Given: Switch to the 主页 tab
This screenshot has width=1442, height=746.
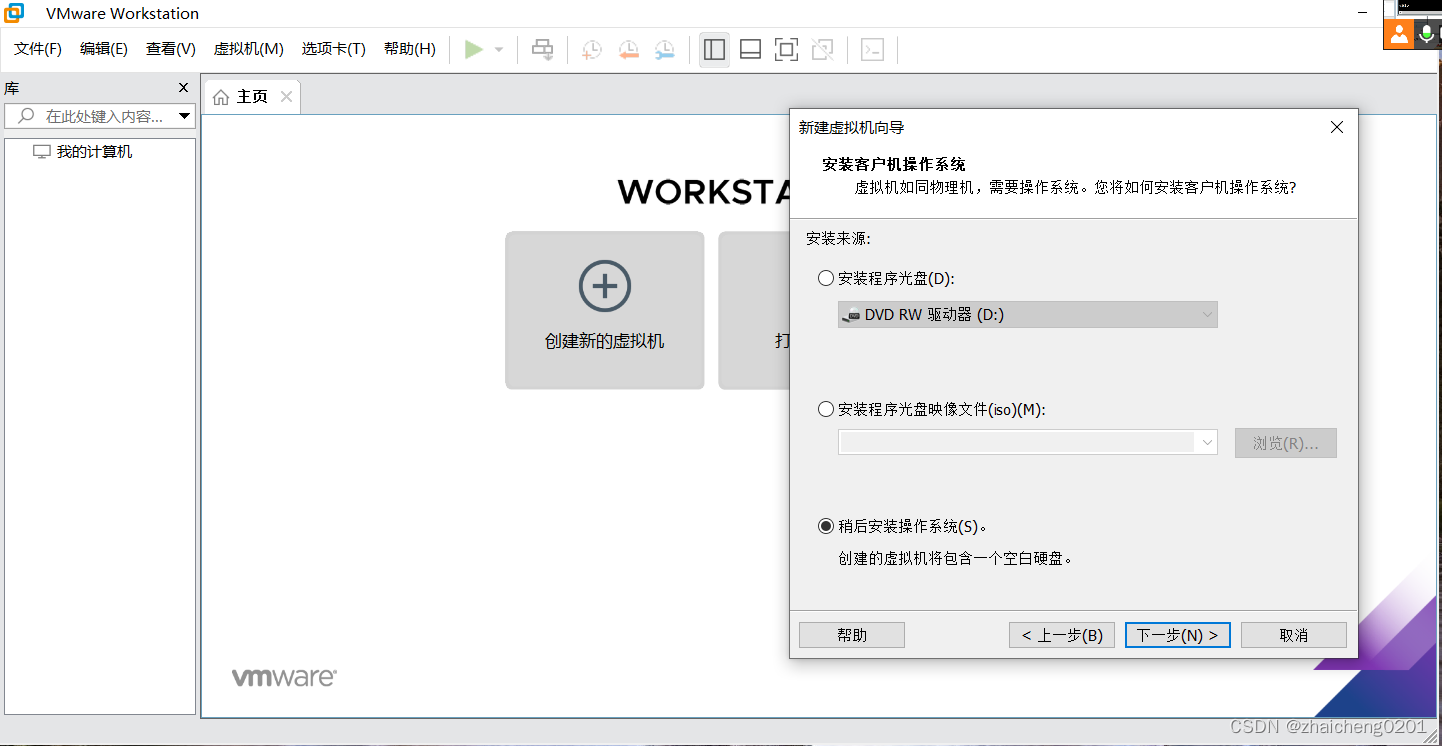Looking at the screenshot, I should [x=252, y=97].
